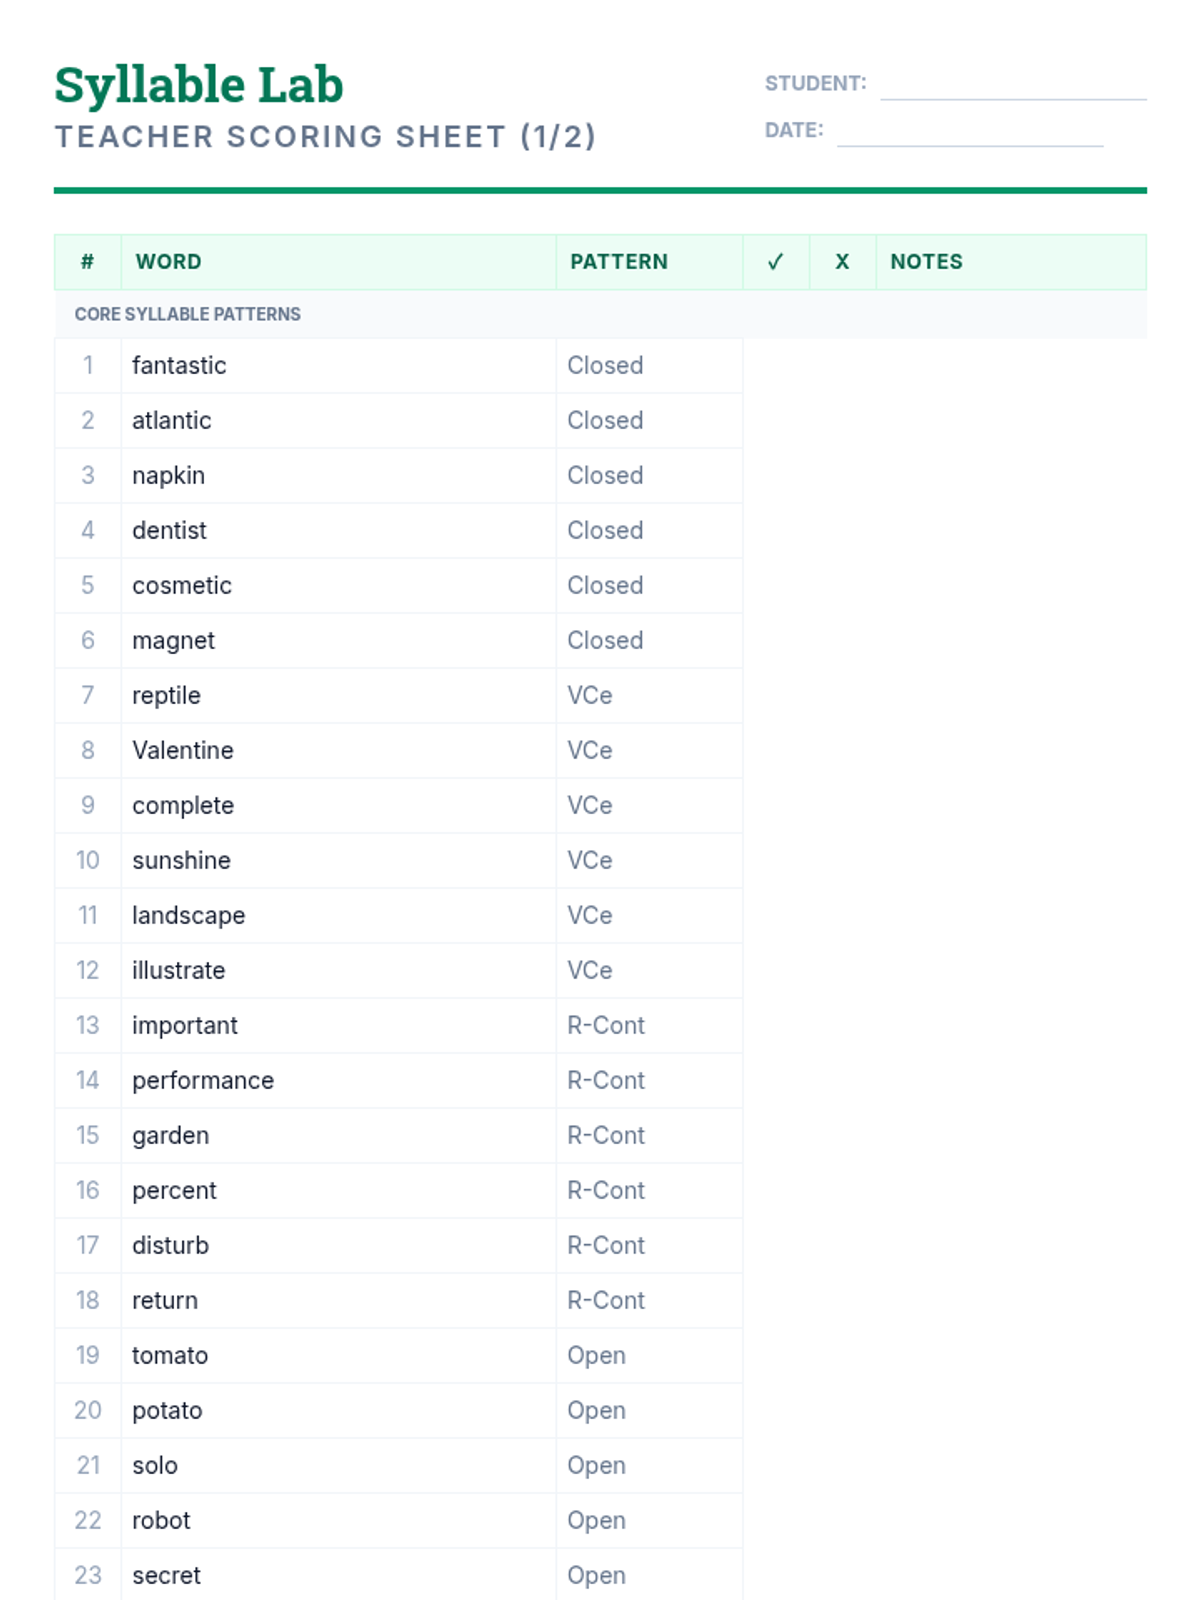Select the word fantastic
The width and height of the screenshot is (1200, 1600).
179,366
